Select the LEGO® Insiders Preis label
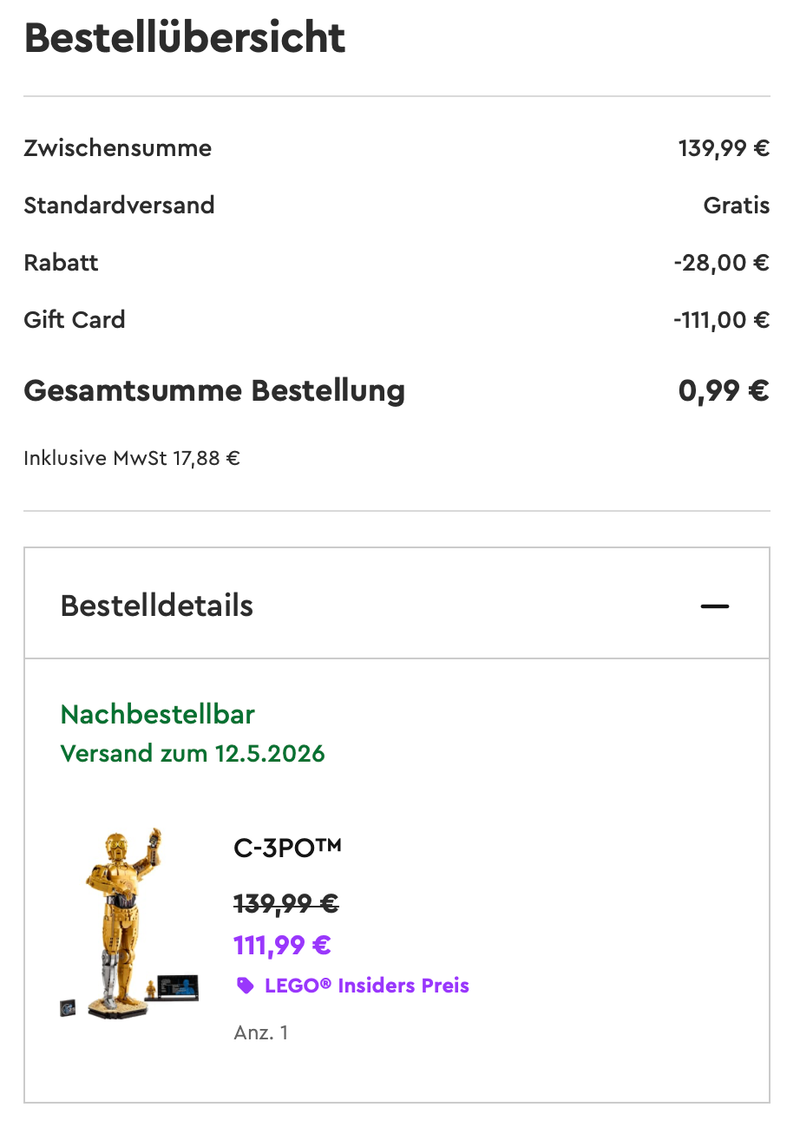 (366, 986)
